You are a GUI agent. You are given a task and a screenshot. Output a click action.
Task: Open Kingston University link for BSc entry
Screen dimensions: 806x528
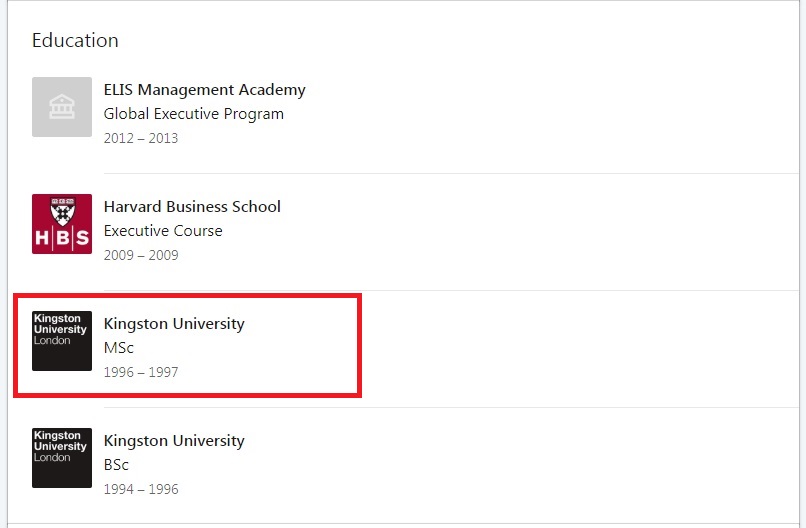174,441
